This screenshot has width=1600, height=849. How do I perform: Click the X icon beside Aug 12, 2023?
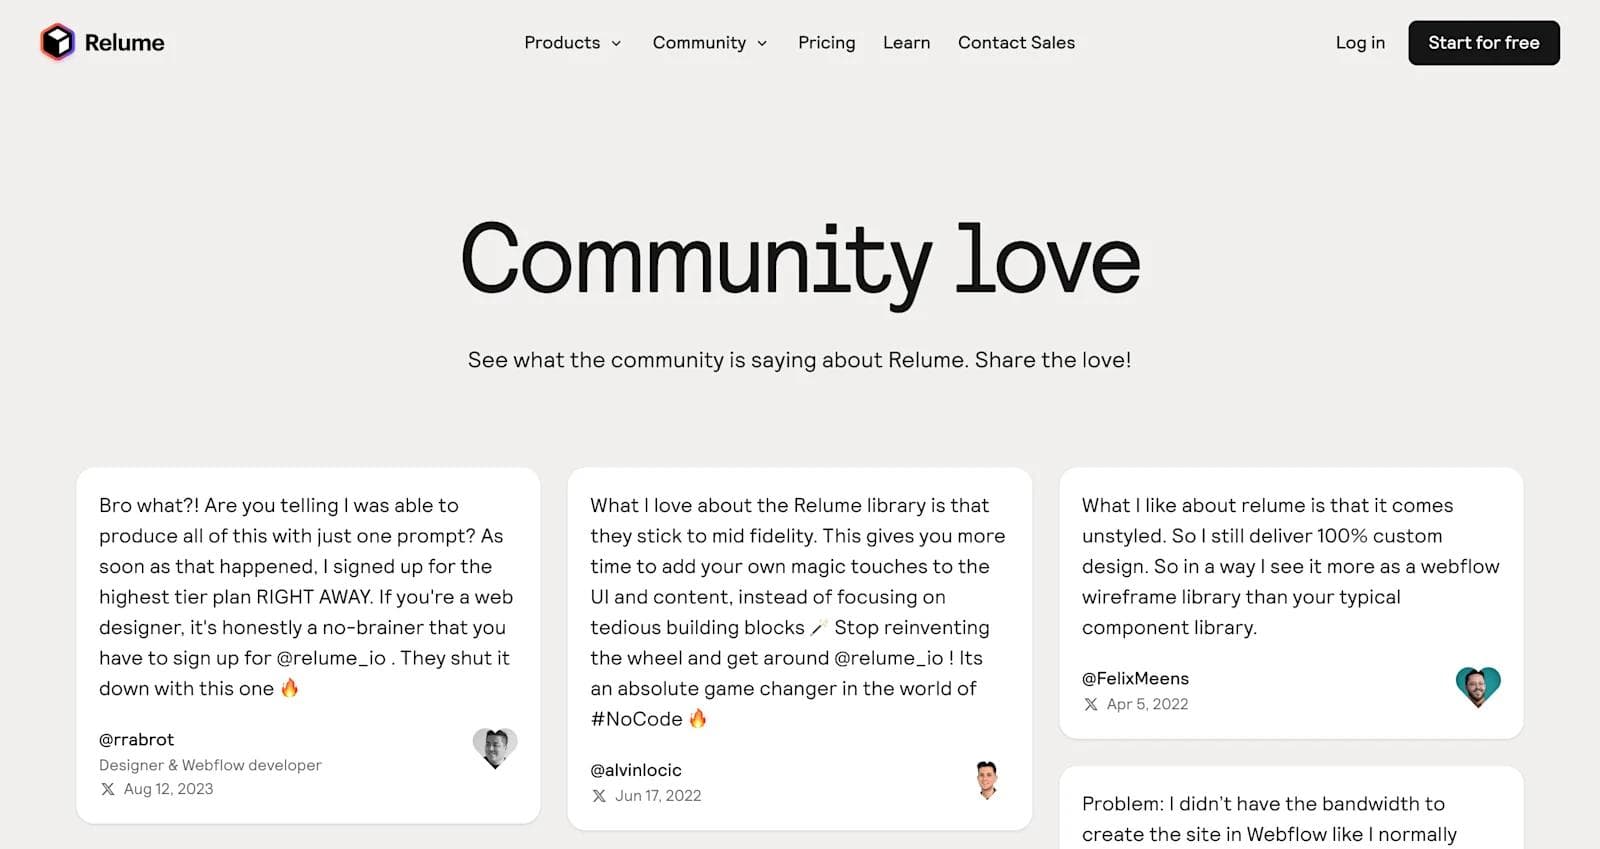click(106, 789)
